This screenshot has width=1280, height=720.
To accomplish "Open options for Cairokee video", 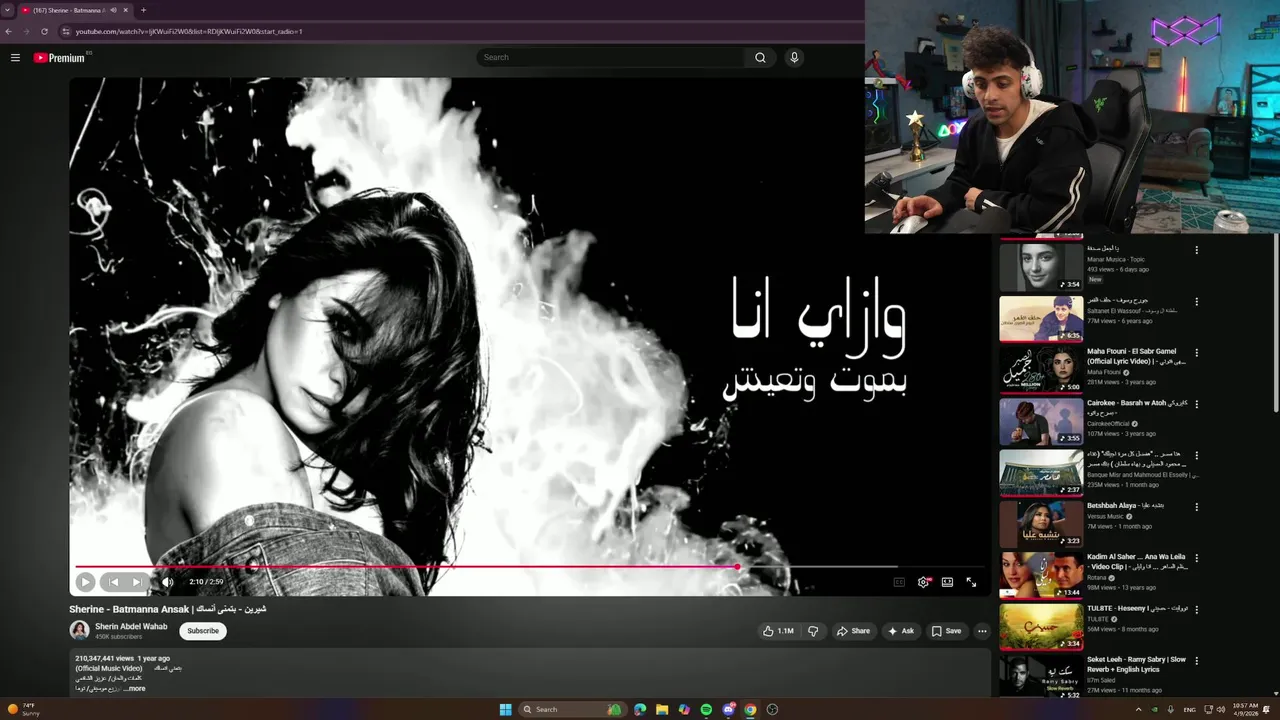I will (1196, 404).
